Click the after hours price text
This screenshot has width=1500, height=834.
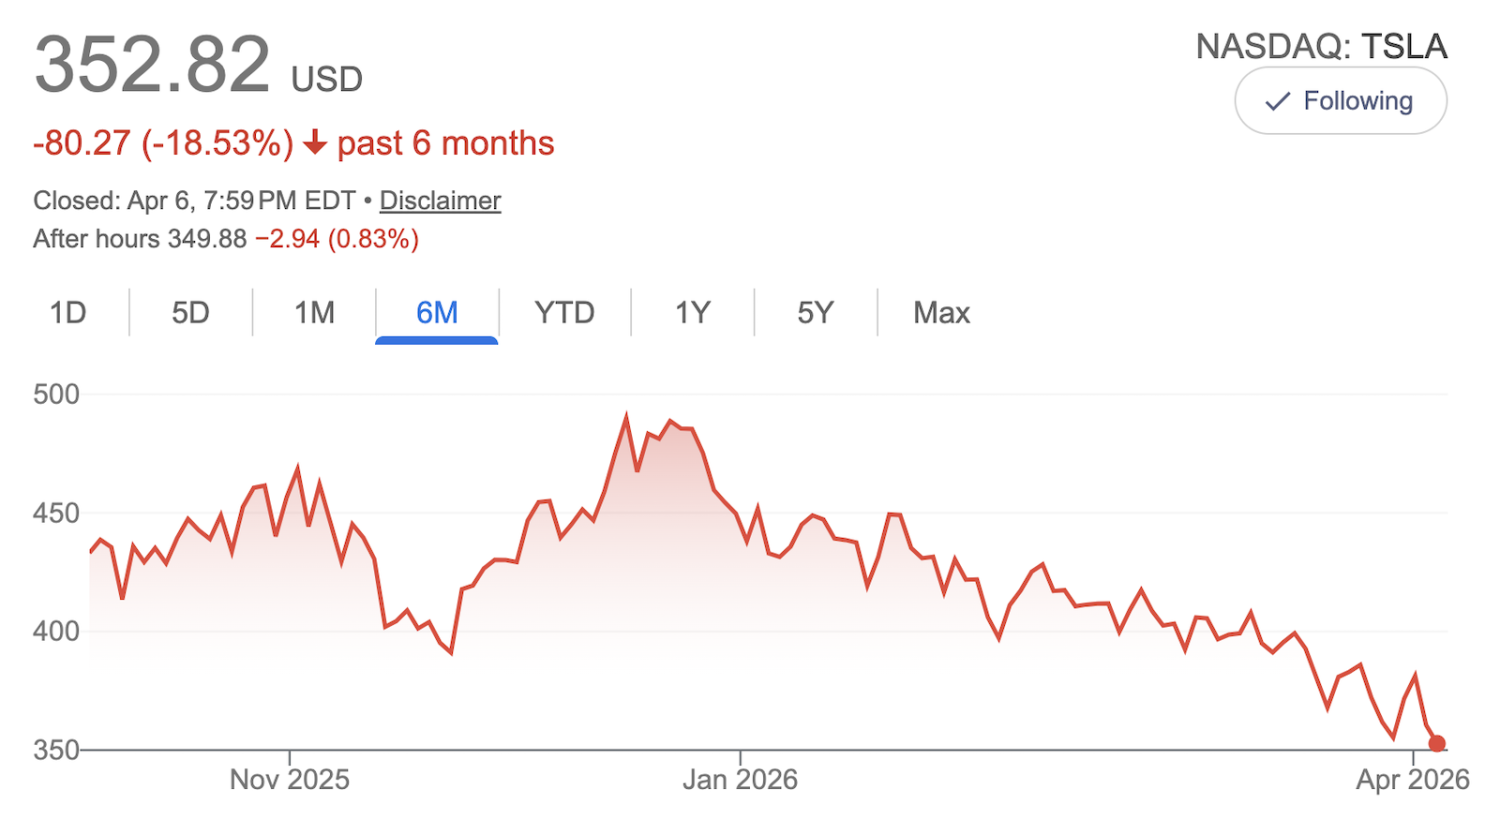click(225, 239)
